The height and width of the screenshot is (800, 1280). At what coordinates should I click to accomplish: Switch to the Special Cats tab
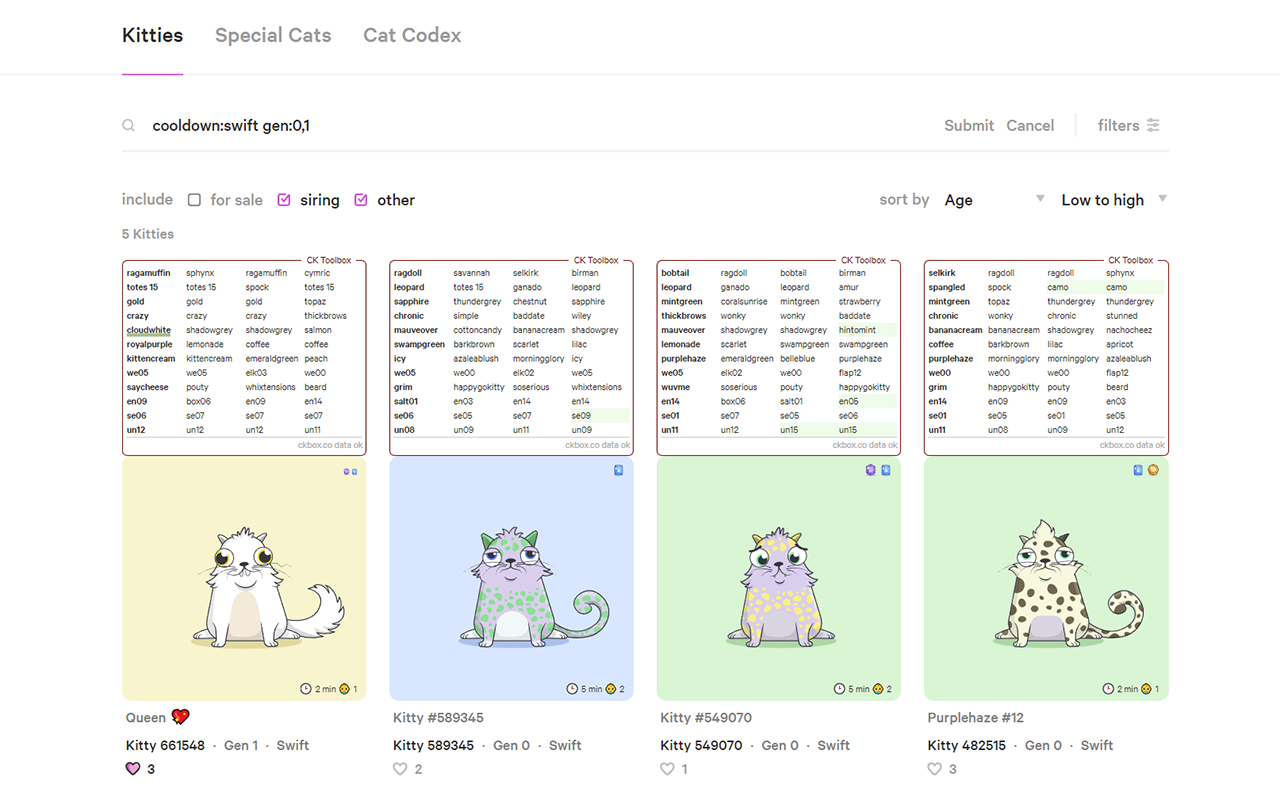[273, 36]
